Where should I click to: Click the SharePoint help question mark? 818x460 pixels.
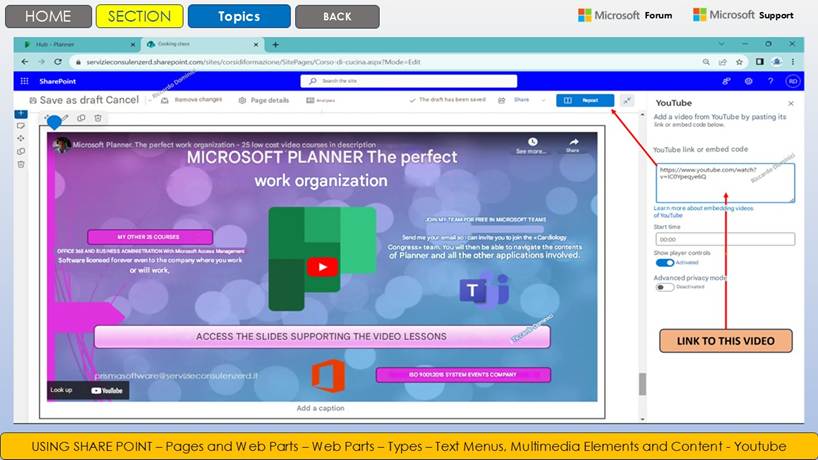[770, 81]
